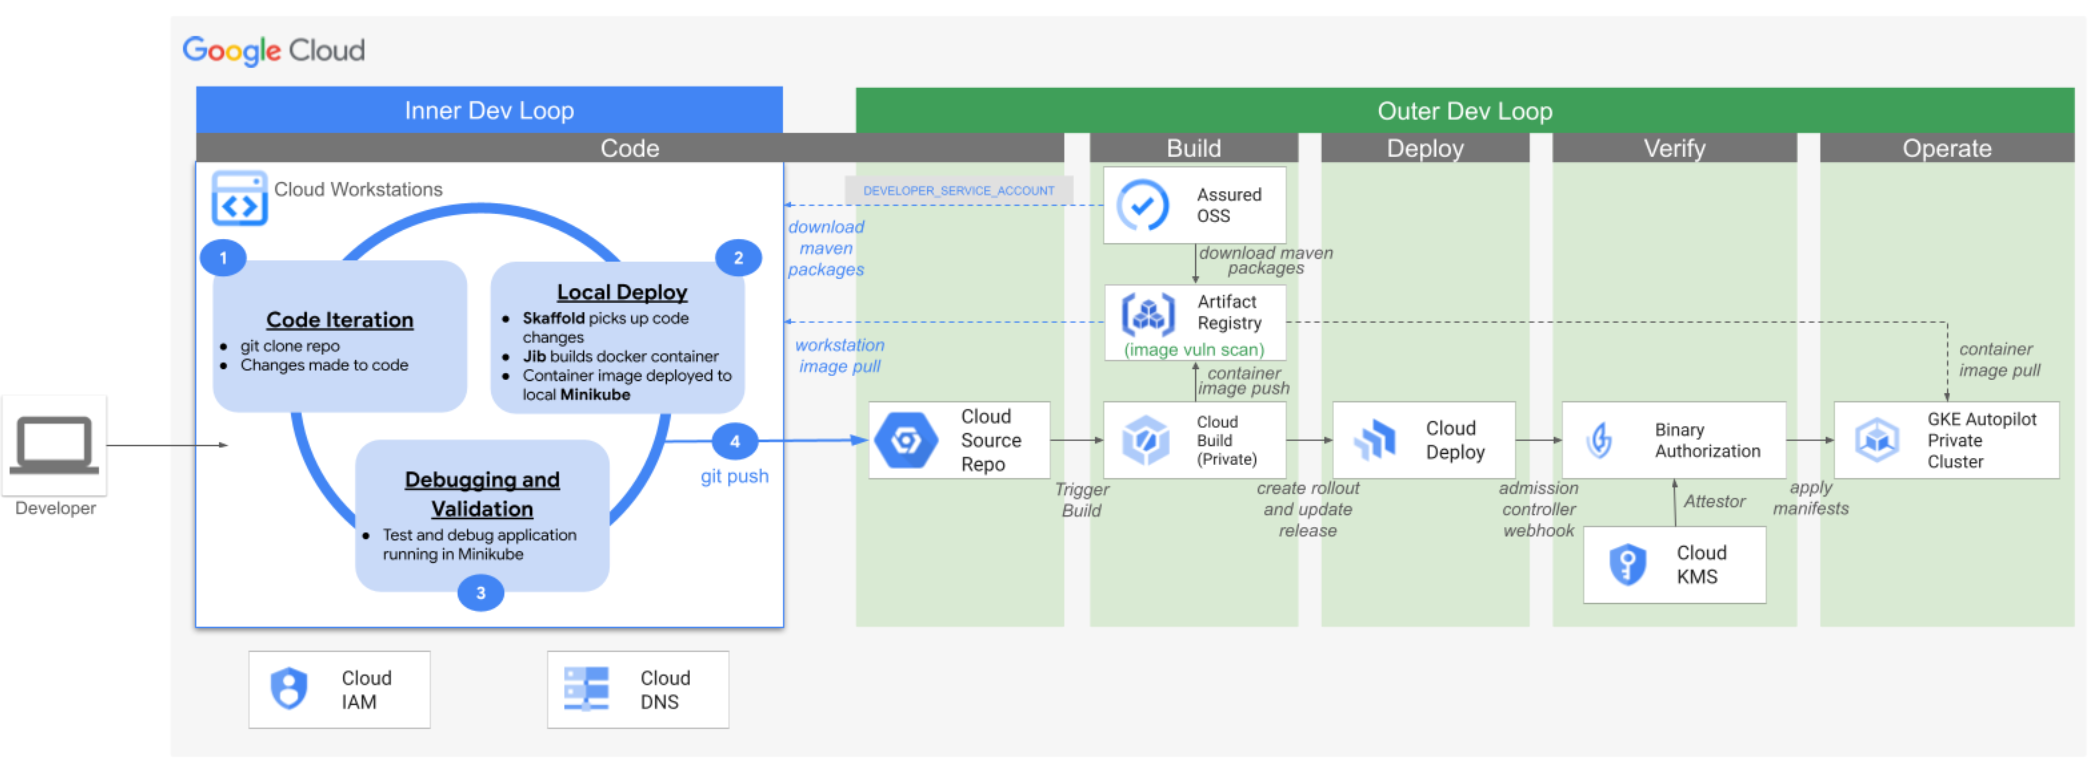Click the Cloud Workstations icon
Screen dimensions: 2098x767
[x=239, y=198]
